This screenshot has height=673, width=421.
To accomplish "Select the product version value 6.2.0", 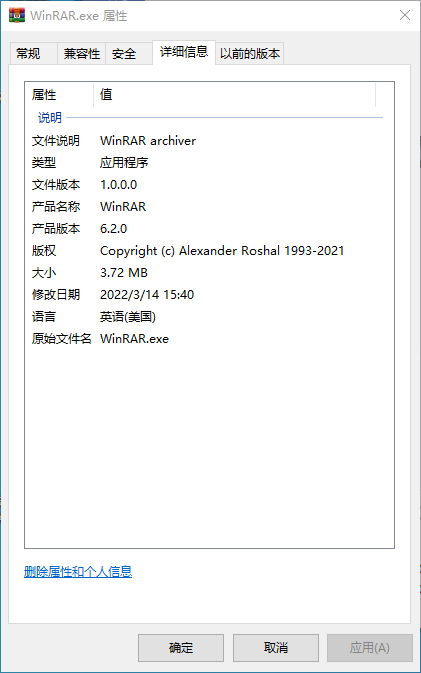I will click(114, 229).
